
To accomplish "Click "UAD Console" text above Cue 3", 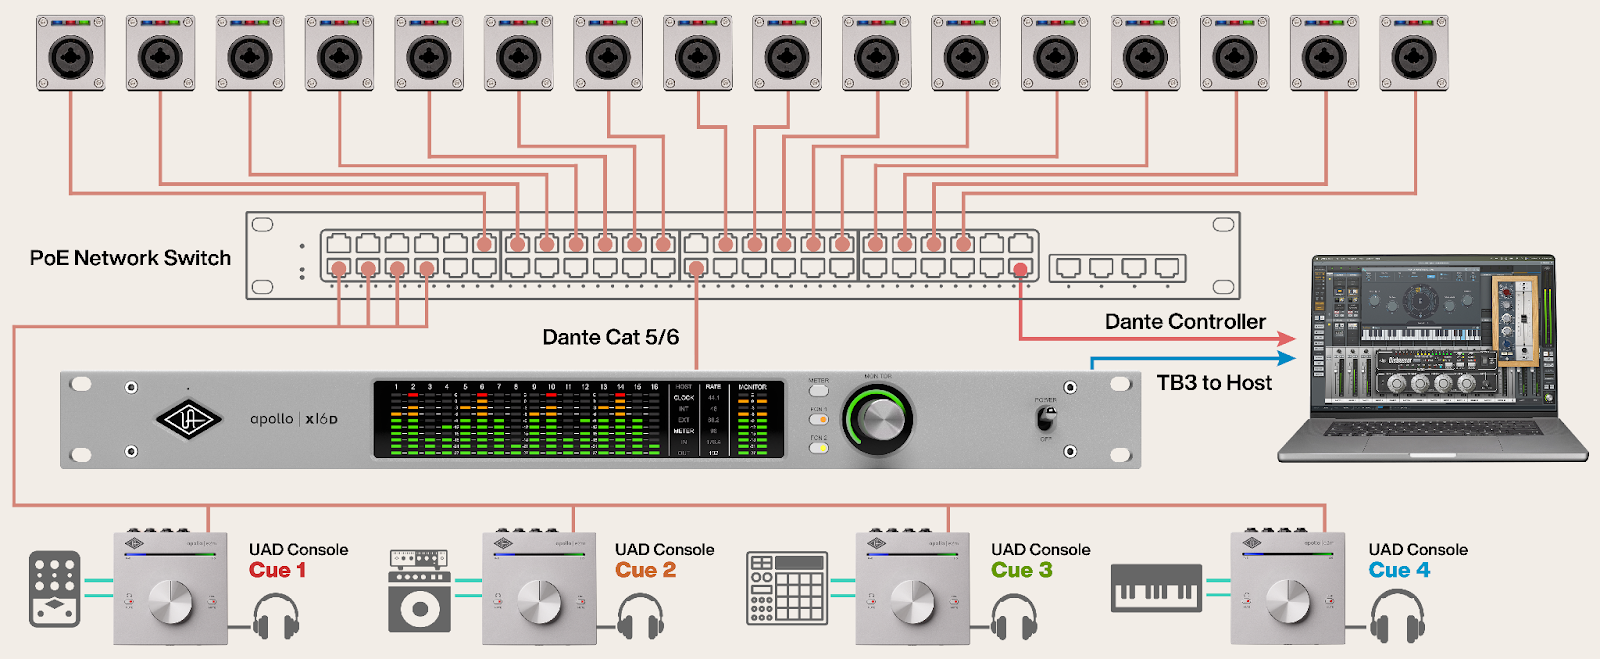I will [1040, 549].
